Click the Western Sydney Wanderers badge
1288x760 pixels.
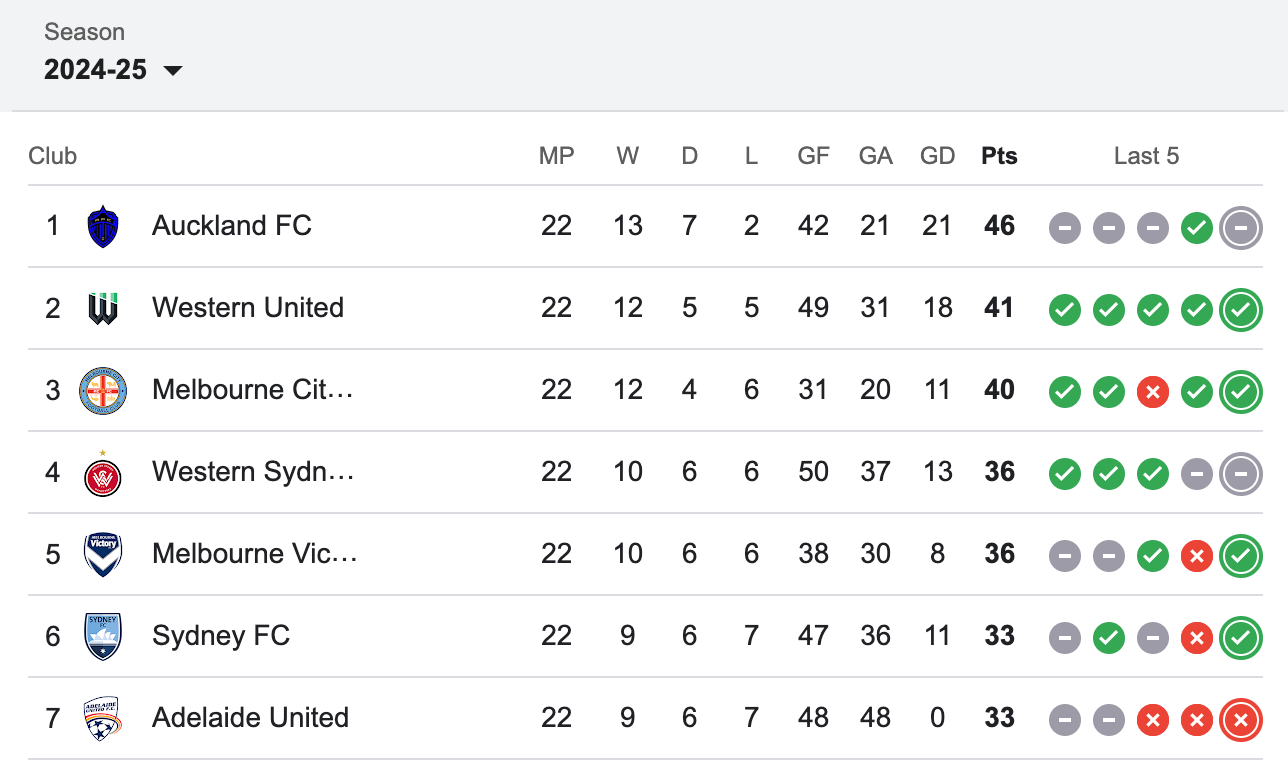[x=103, y=472]
